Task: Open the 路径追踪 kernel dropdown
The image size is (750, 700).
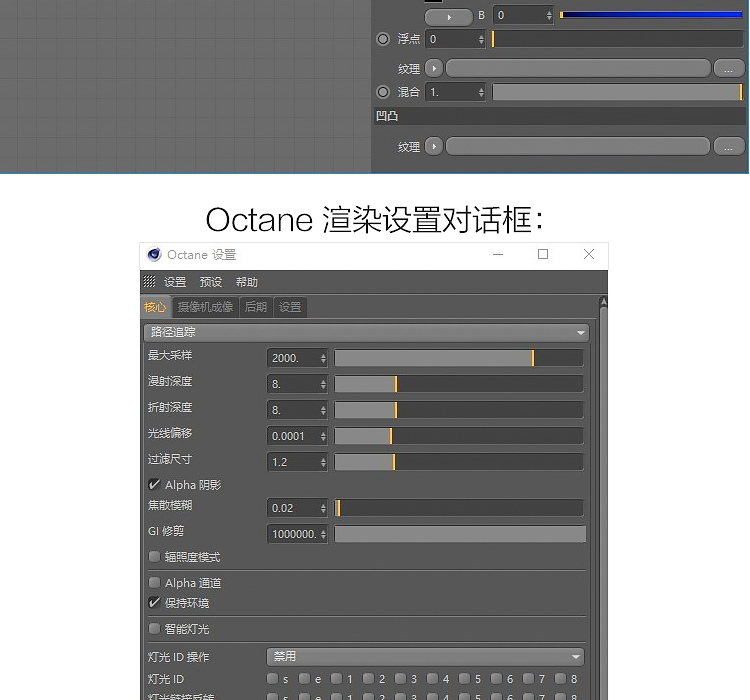Action: 366,333
